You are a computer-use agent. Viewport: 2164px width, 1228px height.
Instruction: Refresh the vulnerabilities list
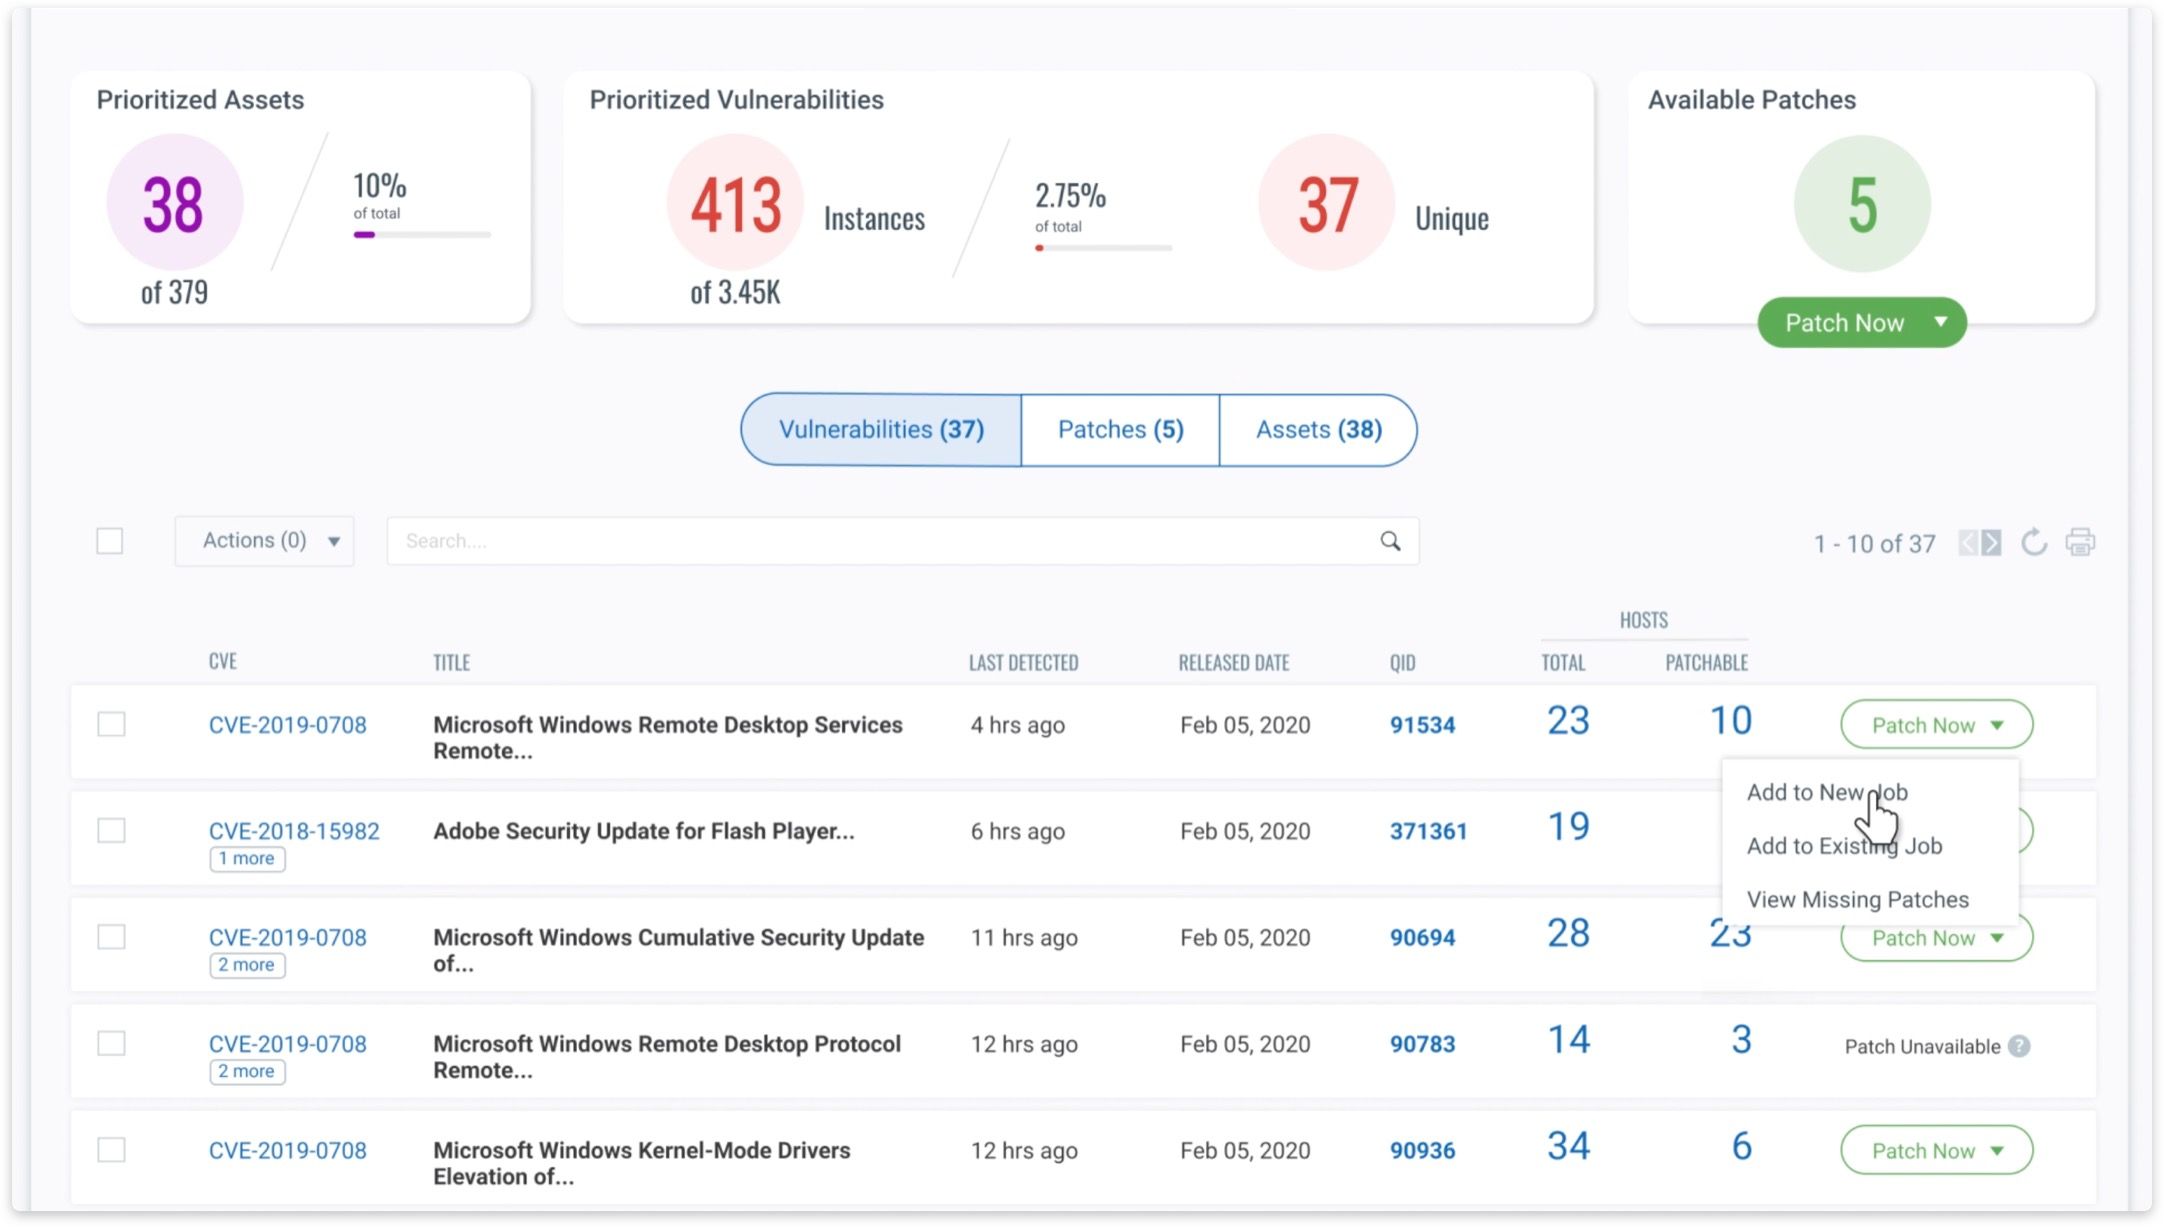pos(2034,542)
